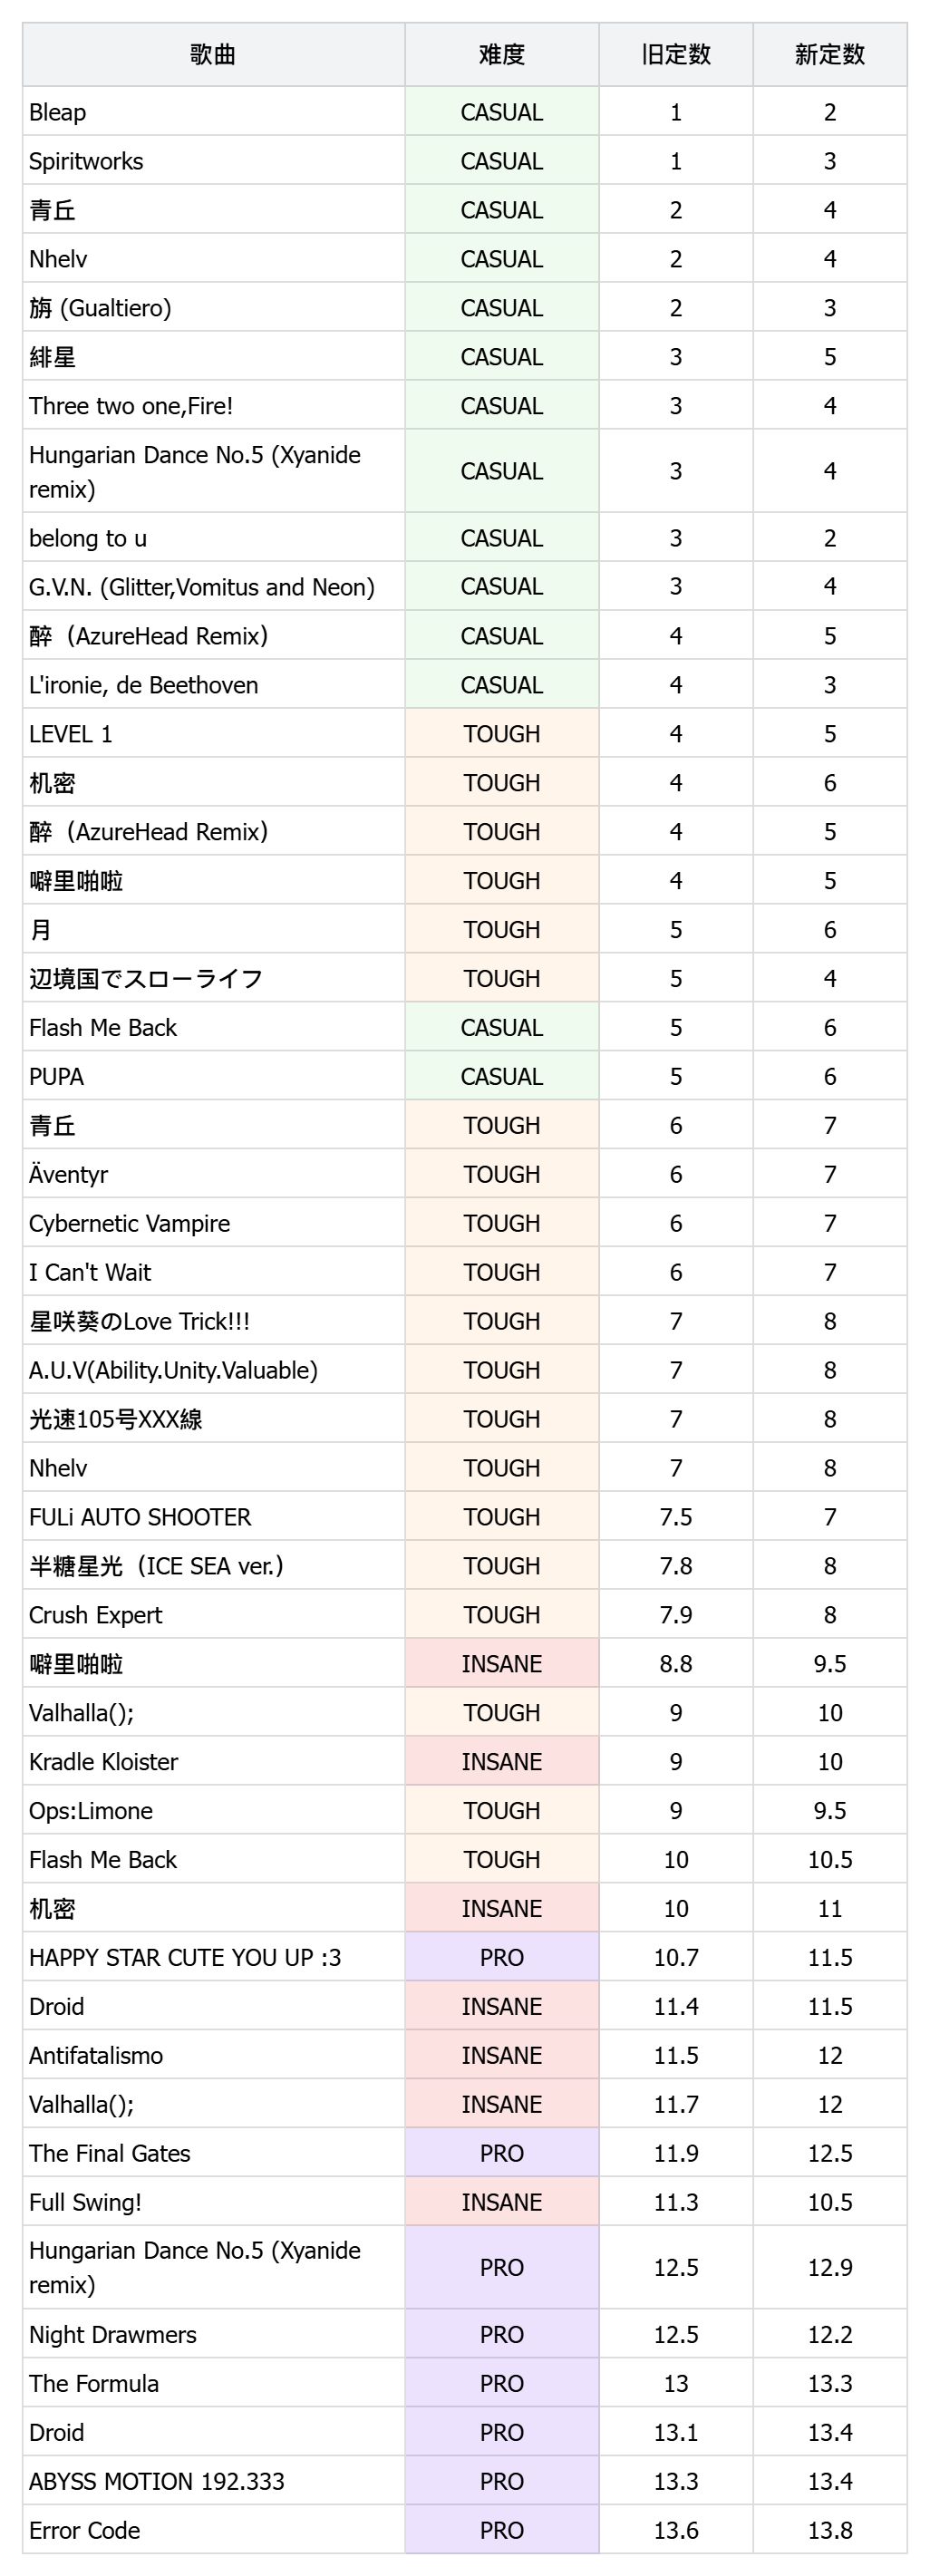Click the 新定数 column header

click(x=830, y=55)
